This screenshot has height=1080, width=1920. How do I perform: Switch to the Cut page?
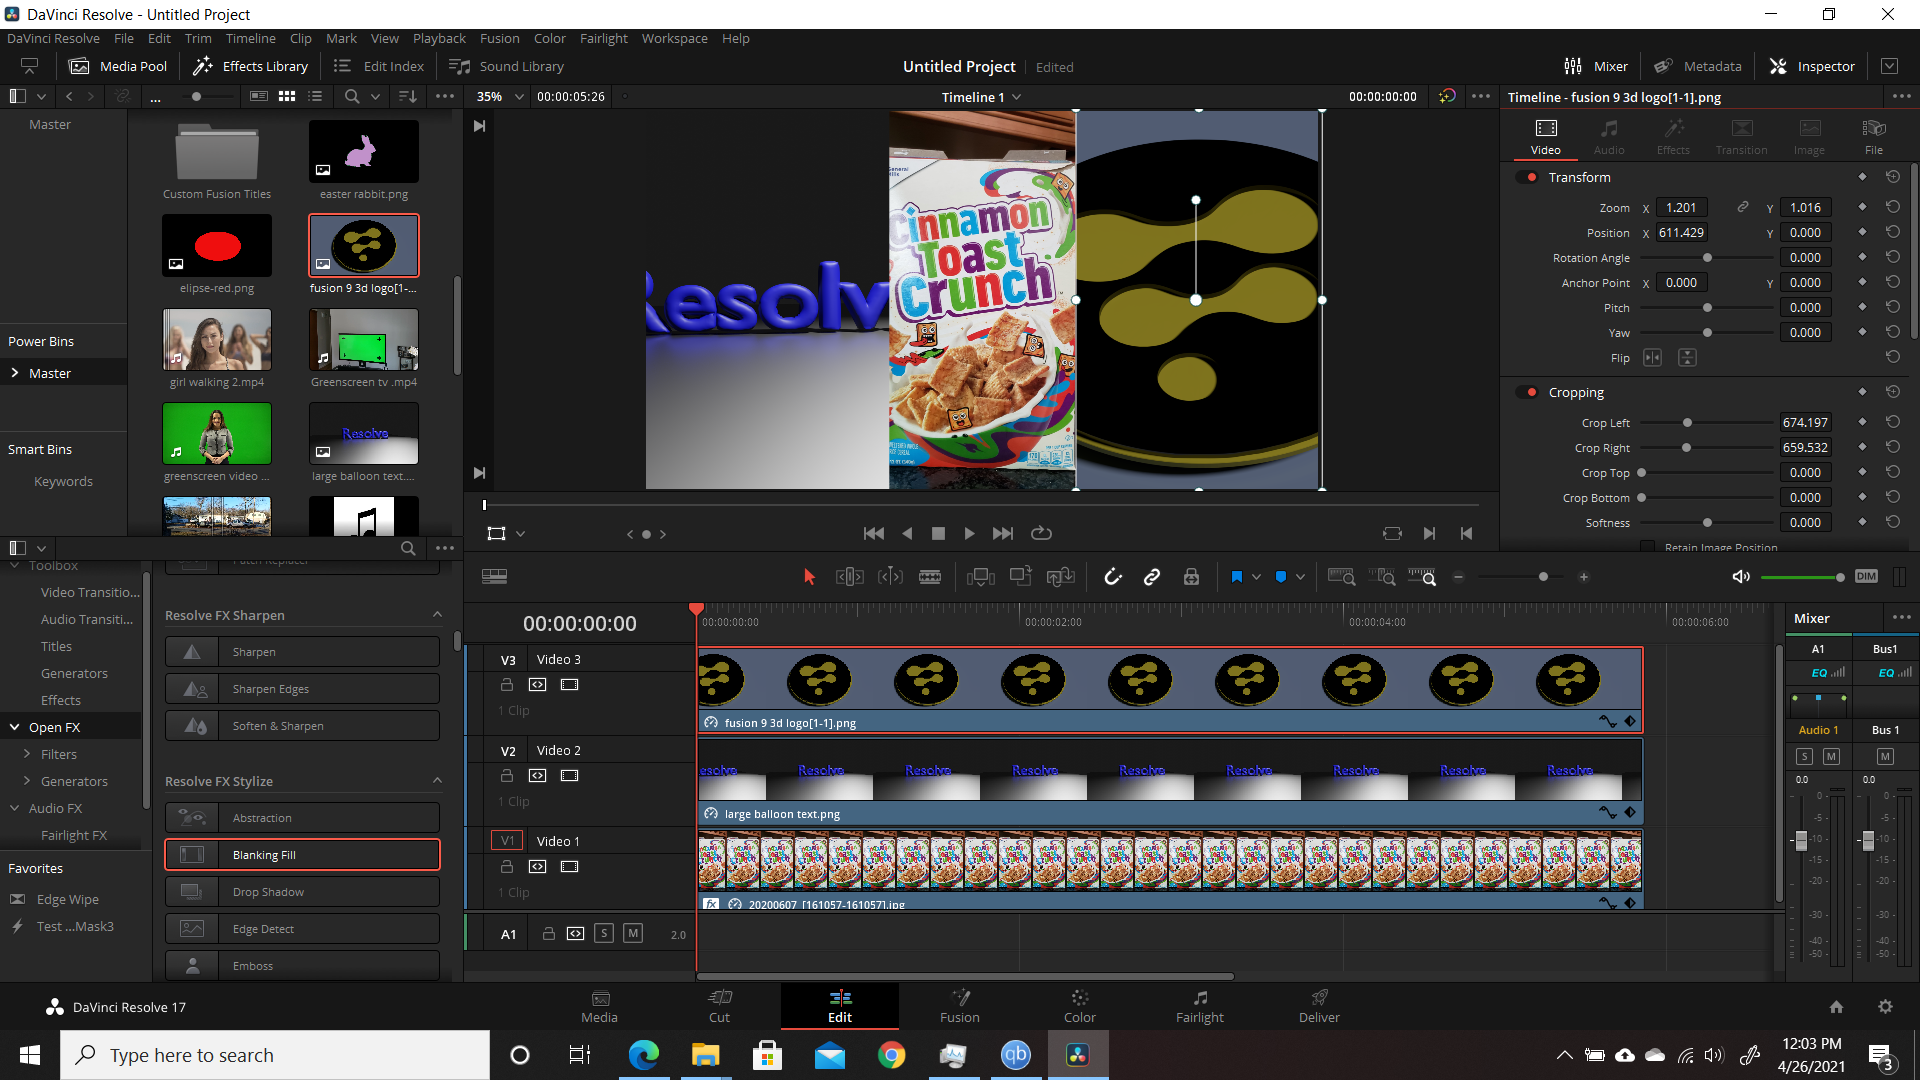[x=719, y=1006]
